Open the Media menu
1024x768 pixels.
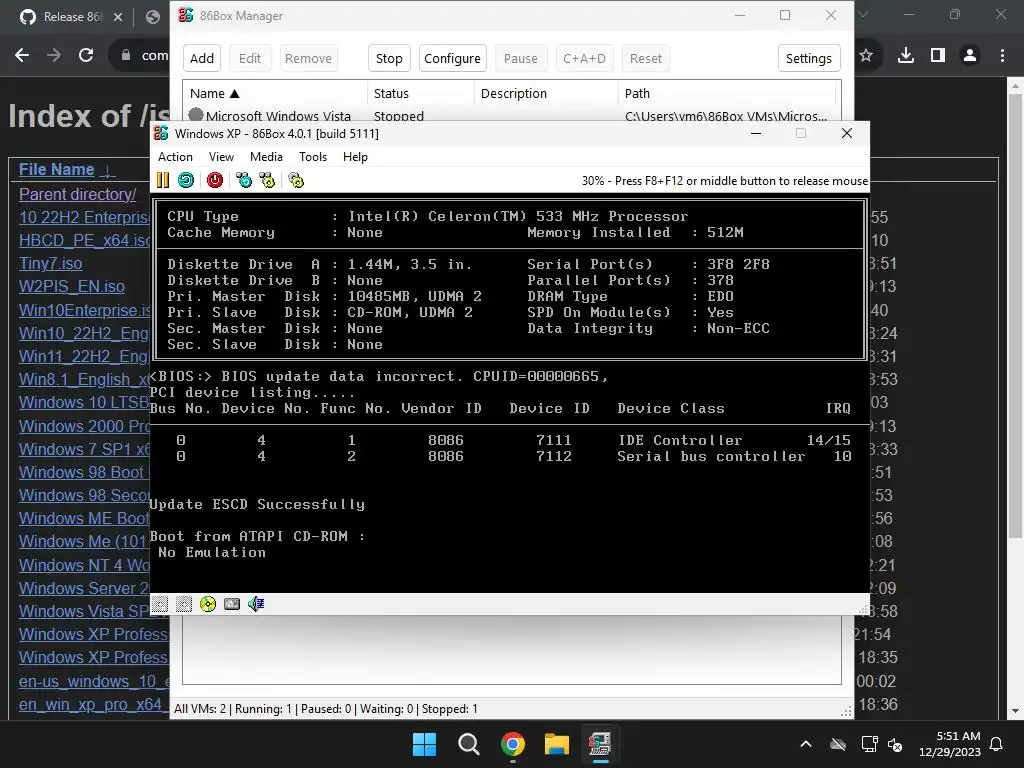(x=266, y=157)
